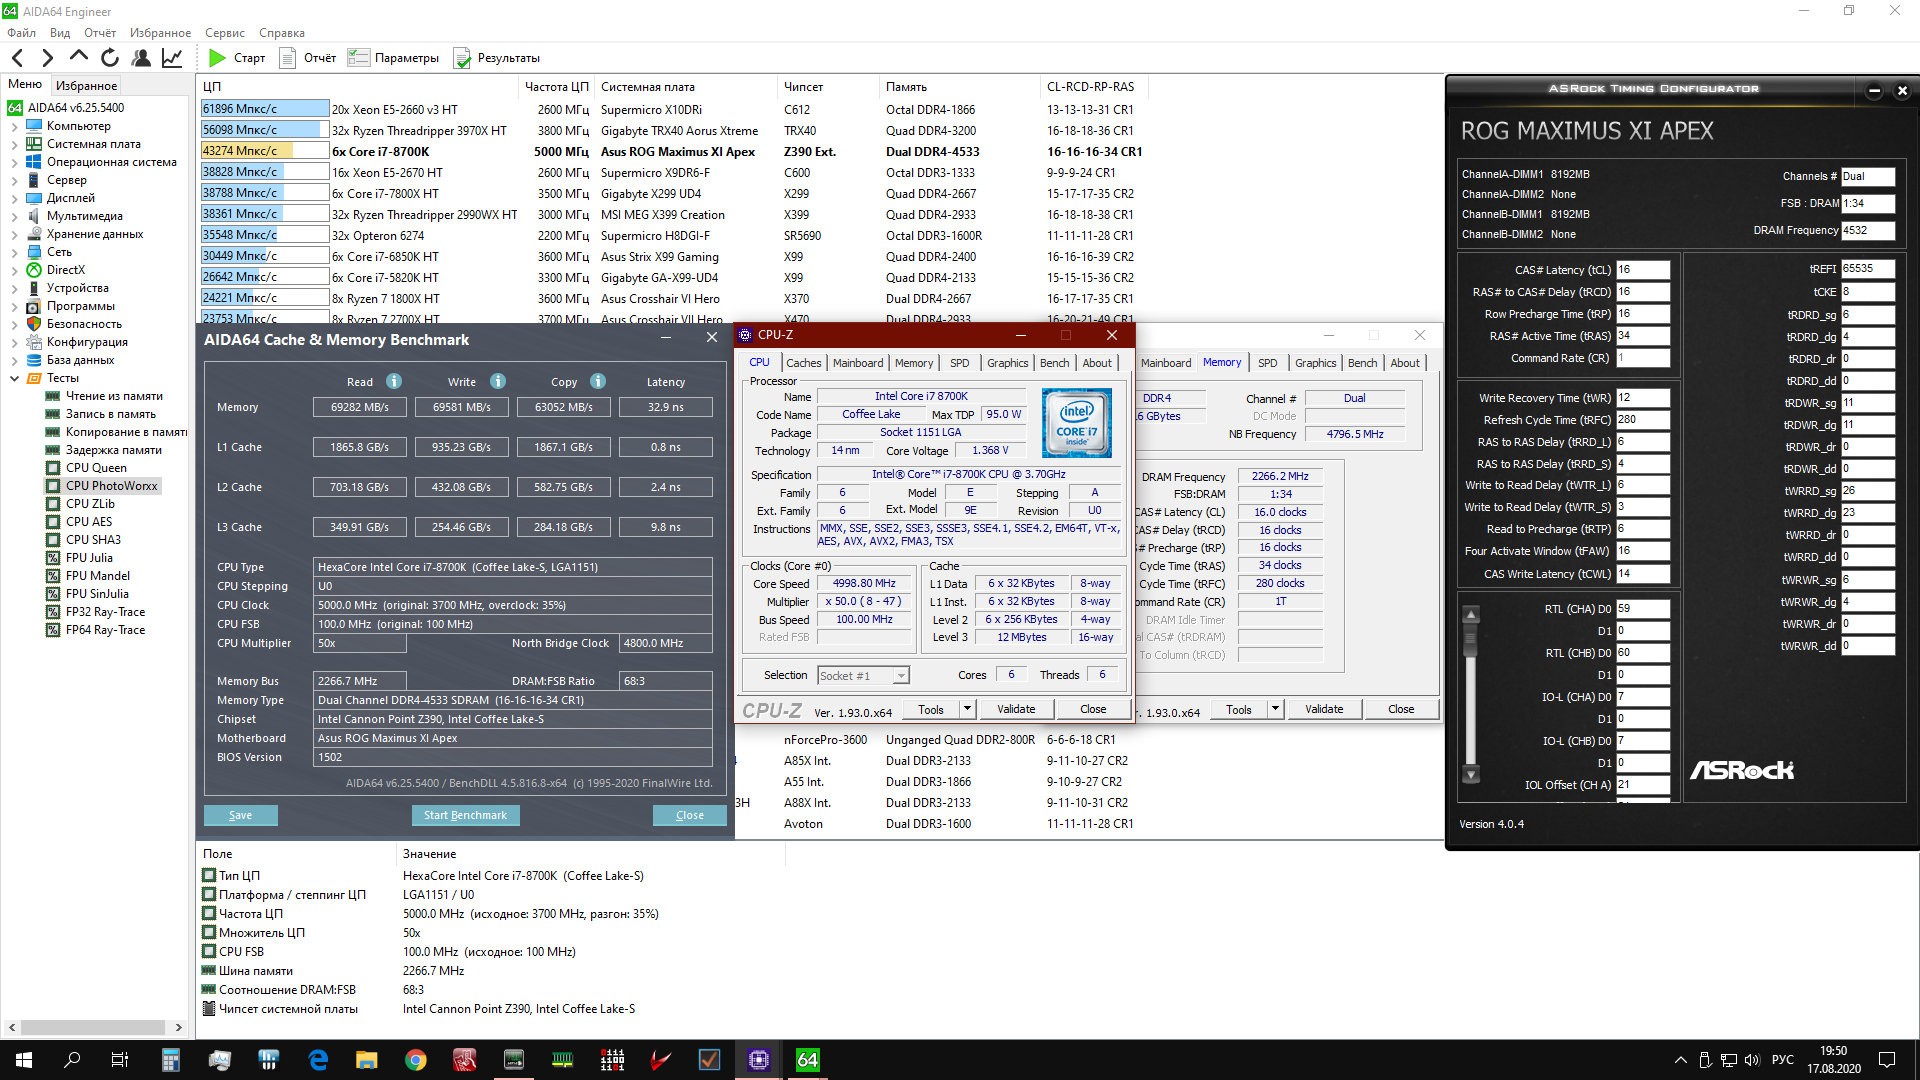Image resolution: width=1920 pixels, height=1080 pixels.
Task: Click the Refresh icon in the toolbar
Action: tap(110, 58)
